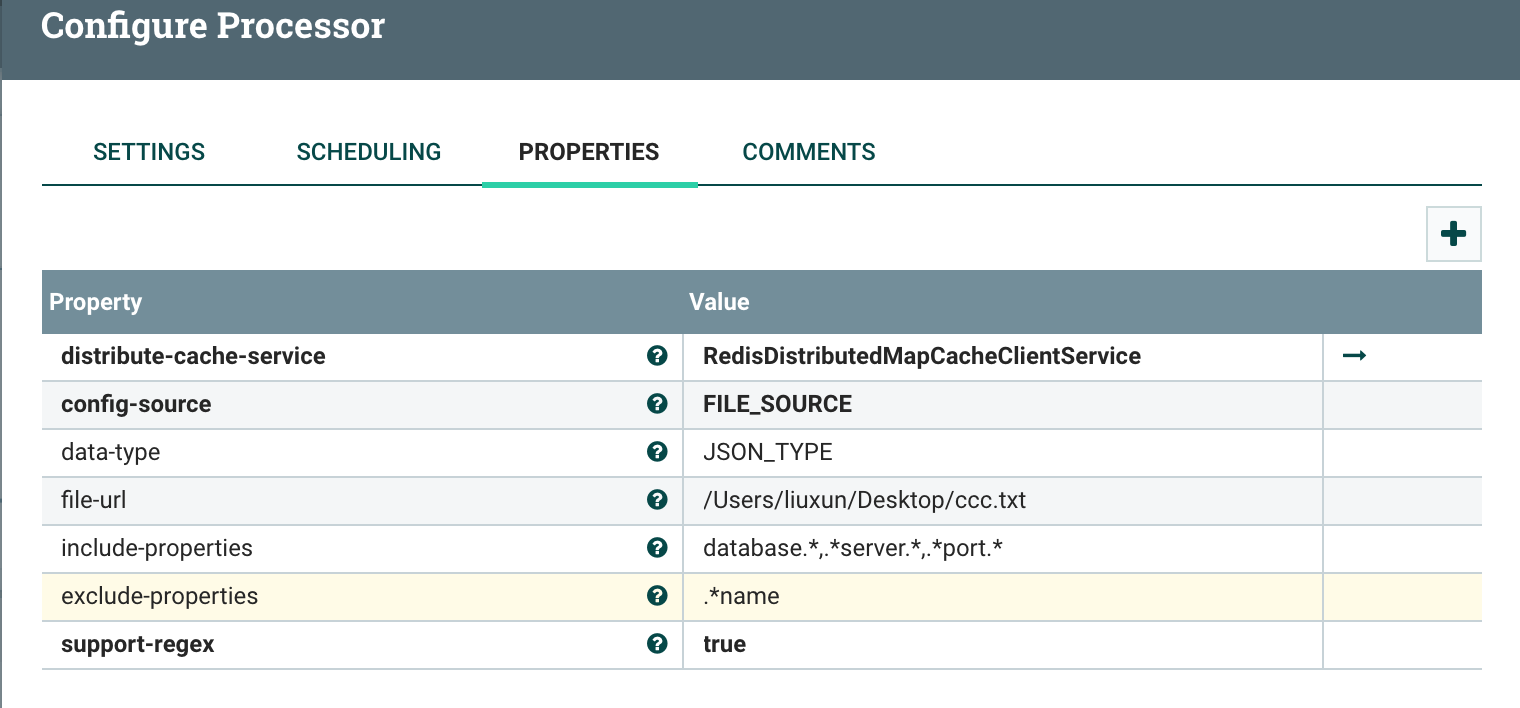The image size is (1520, 708).
Task: Open the Scheduling tab
Action: pos(369,152)
